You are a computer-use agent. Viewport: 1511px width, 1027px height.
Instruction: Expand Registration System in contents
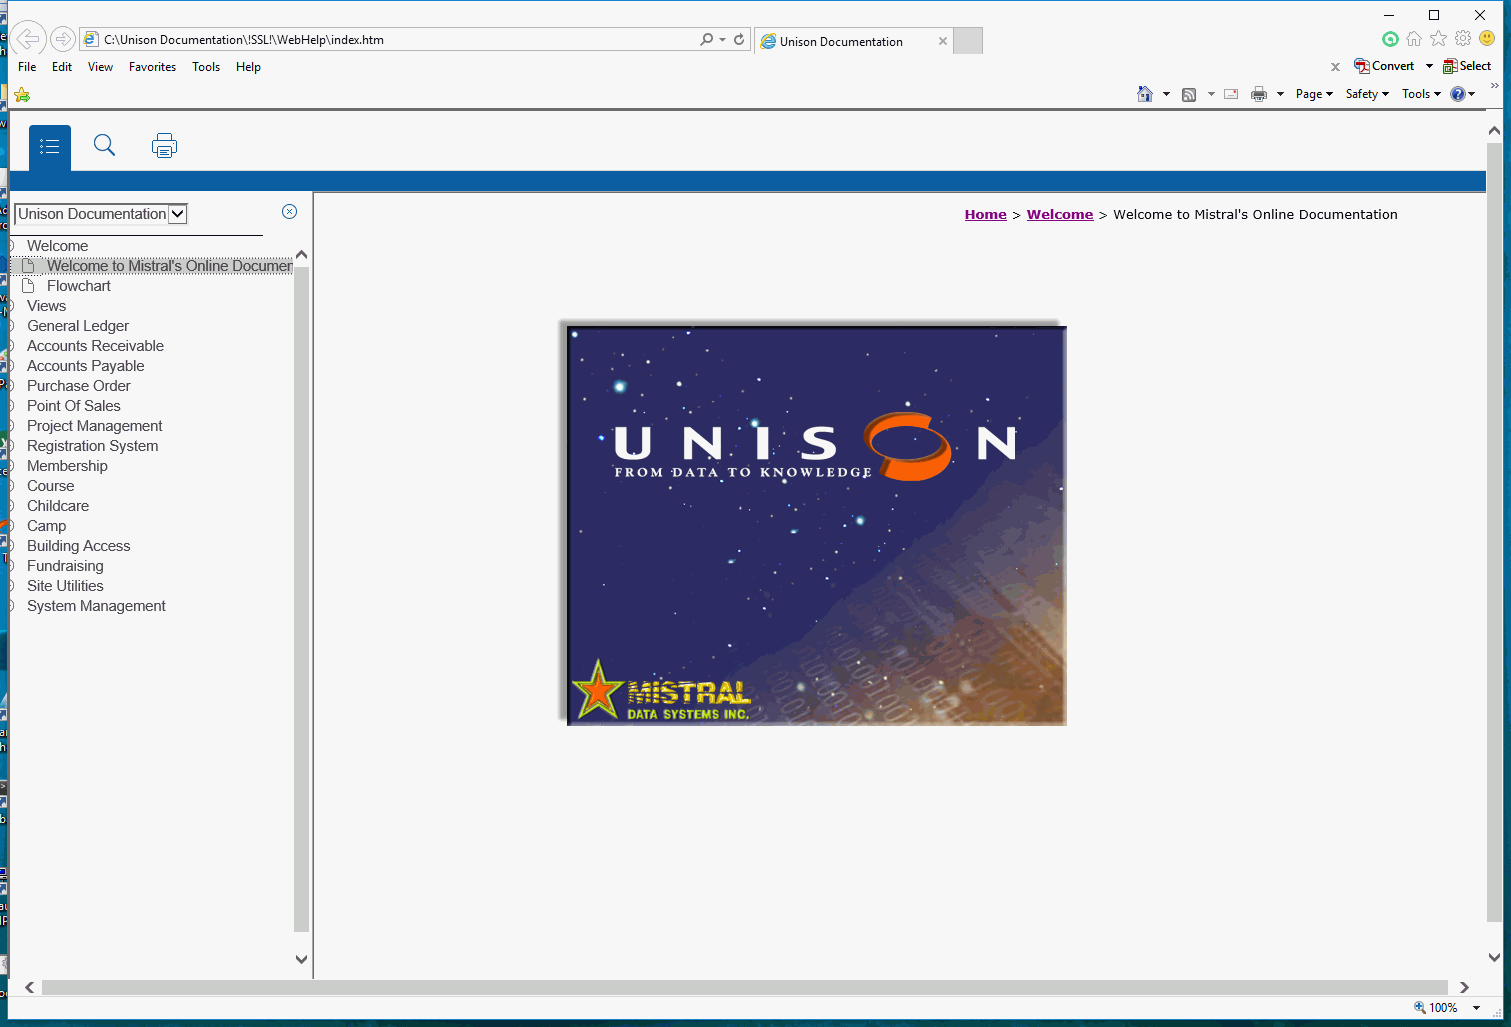coord(92,446)
